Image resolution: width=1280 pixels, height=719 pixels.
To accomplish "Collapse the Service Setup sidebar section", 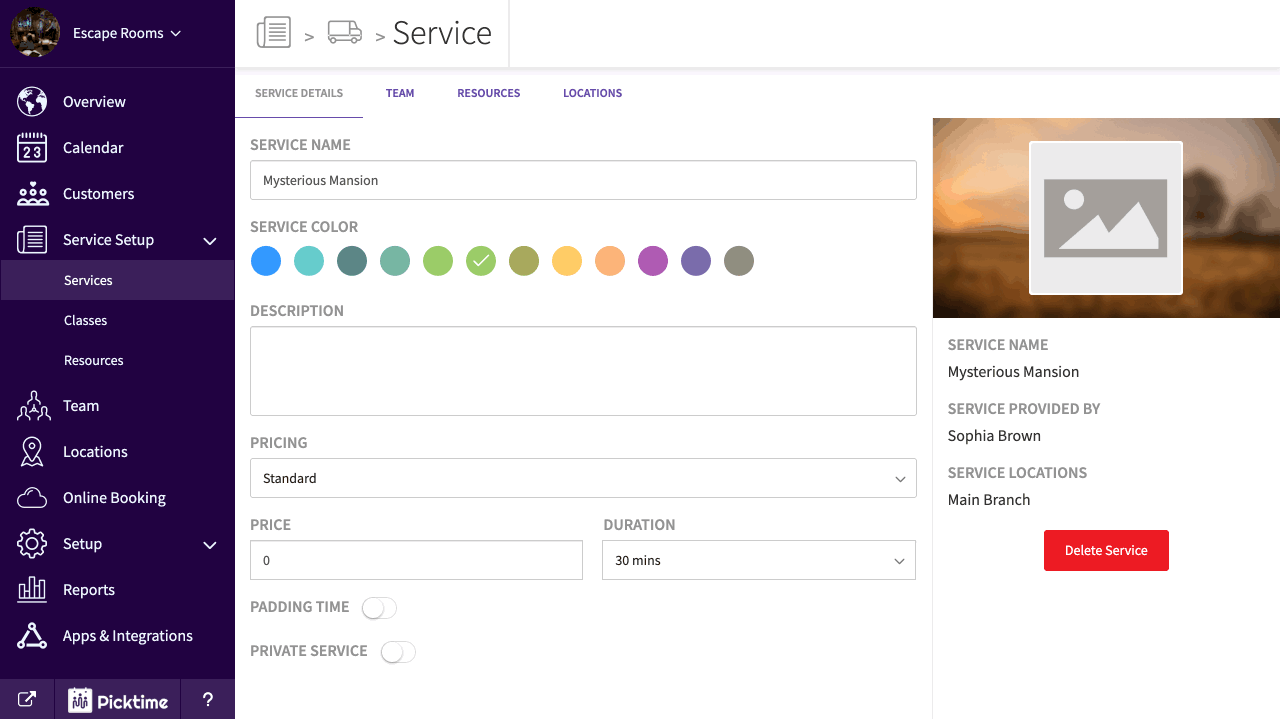I will pos(210,240).
